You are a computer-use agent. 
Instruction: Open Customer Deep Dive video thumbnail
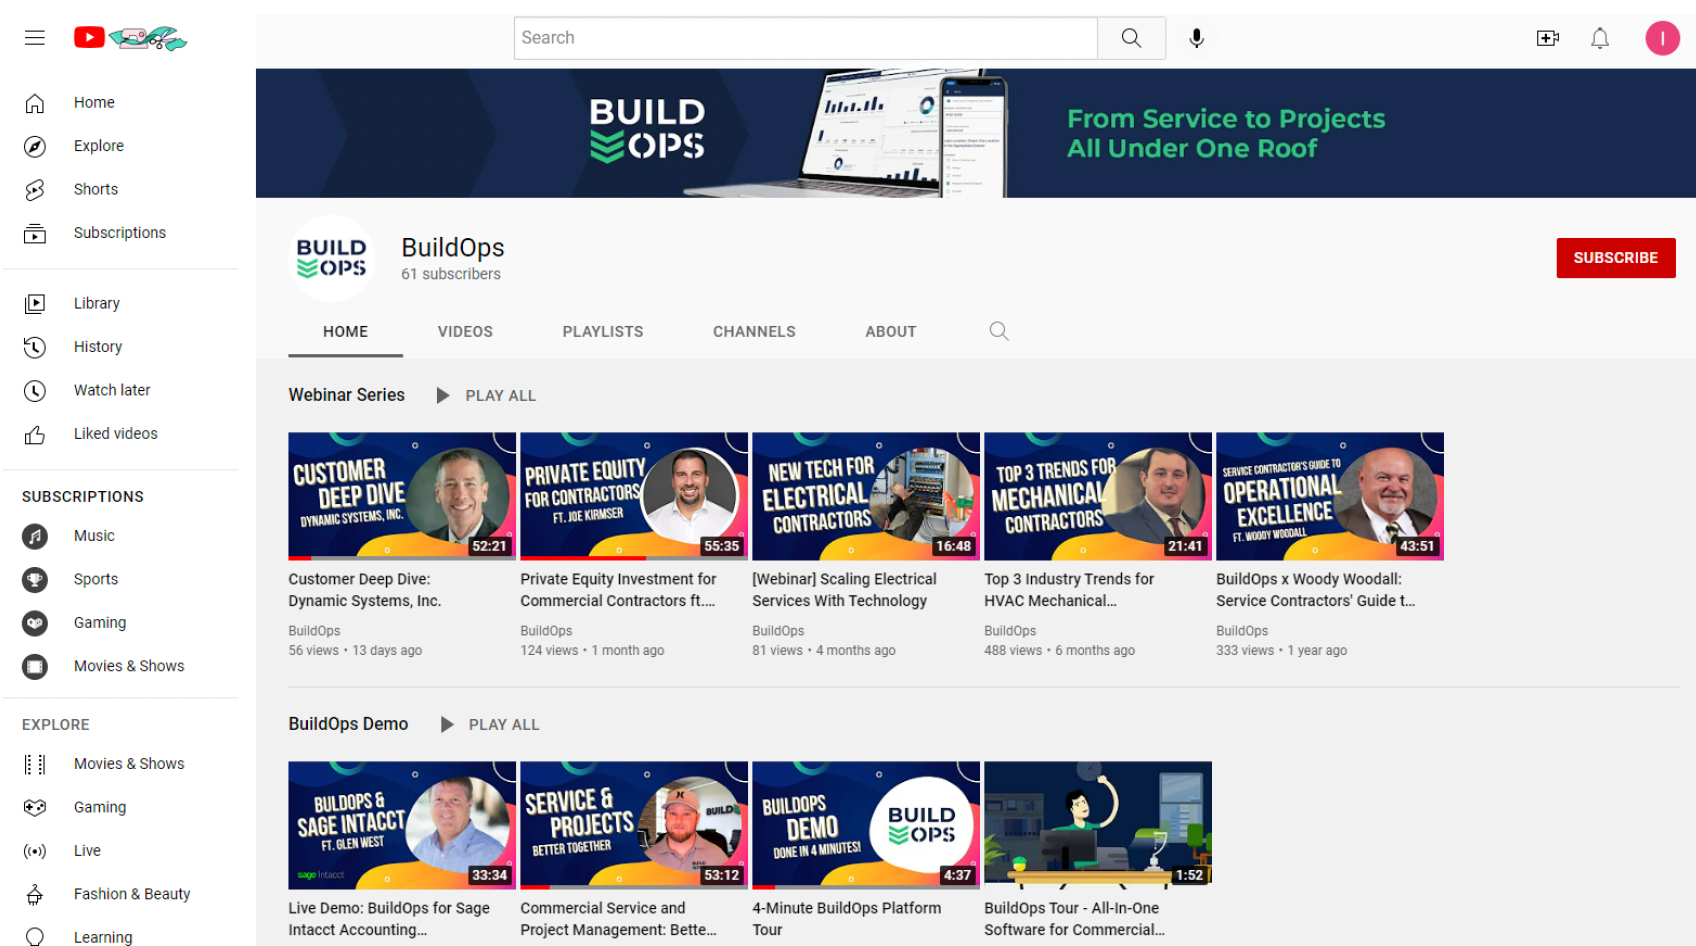402,496
